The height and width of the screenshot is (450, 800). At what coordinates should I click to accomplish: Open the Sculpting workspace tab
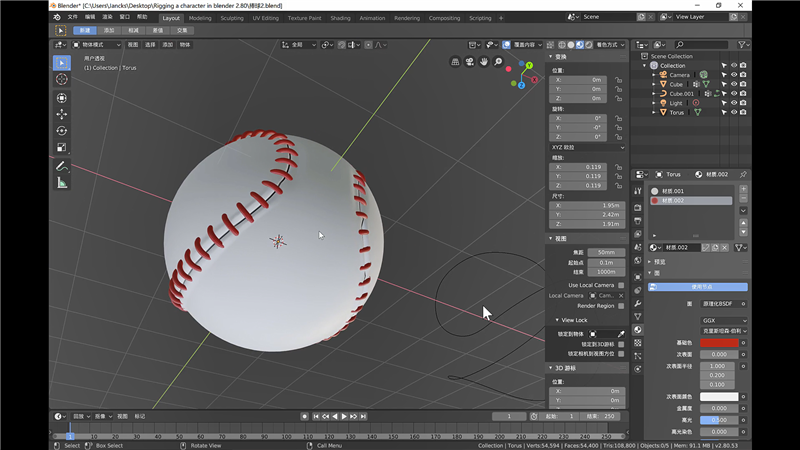232,18
